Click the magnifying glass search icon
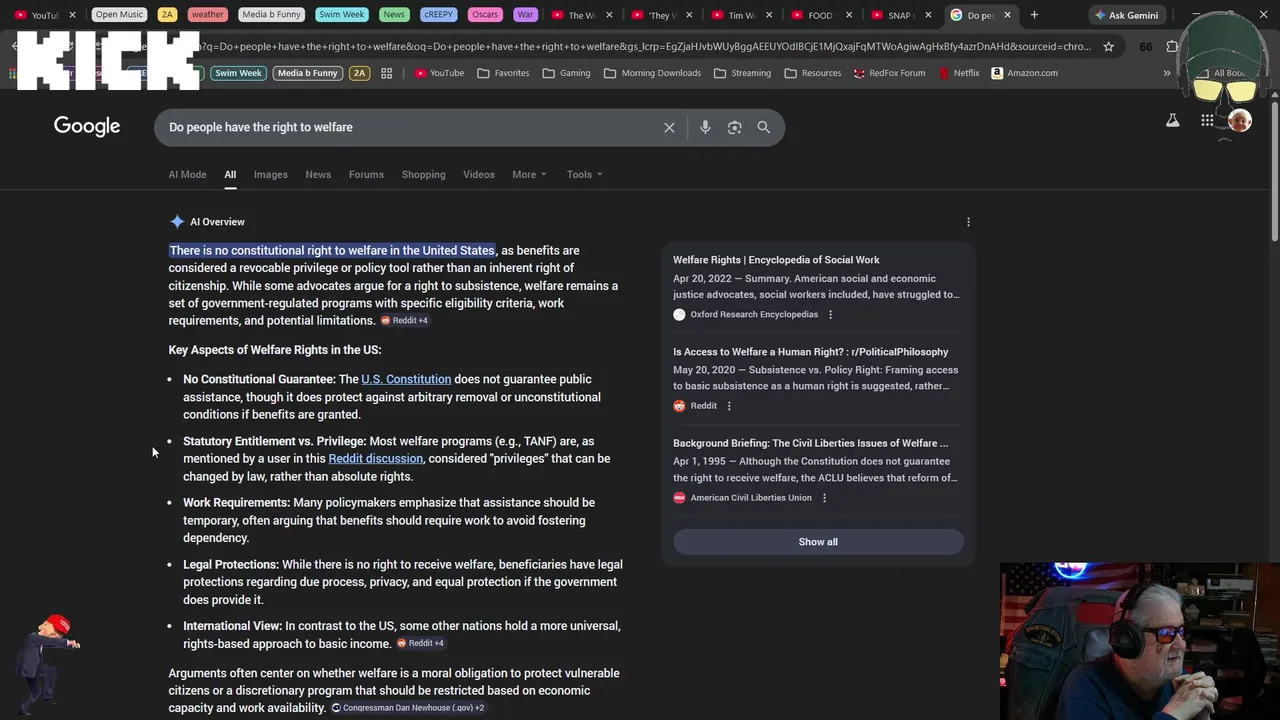1280x720 pixels. (x=764, y=127)
